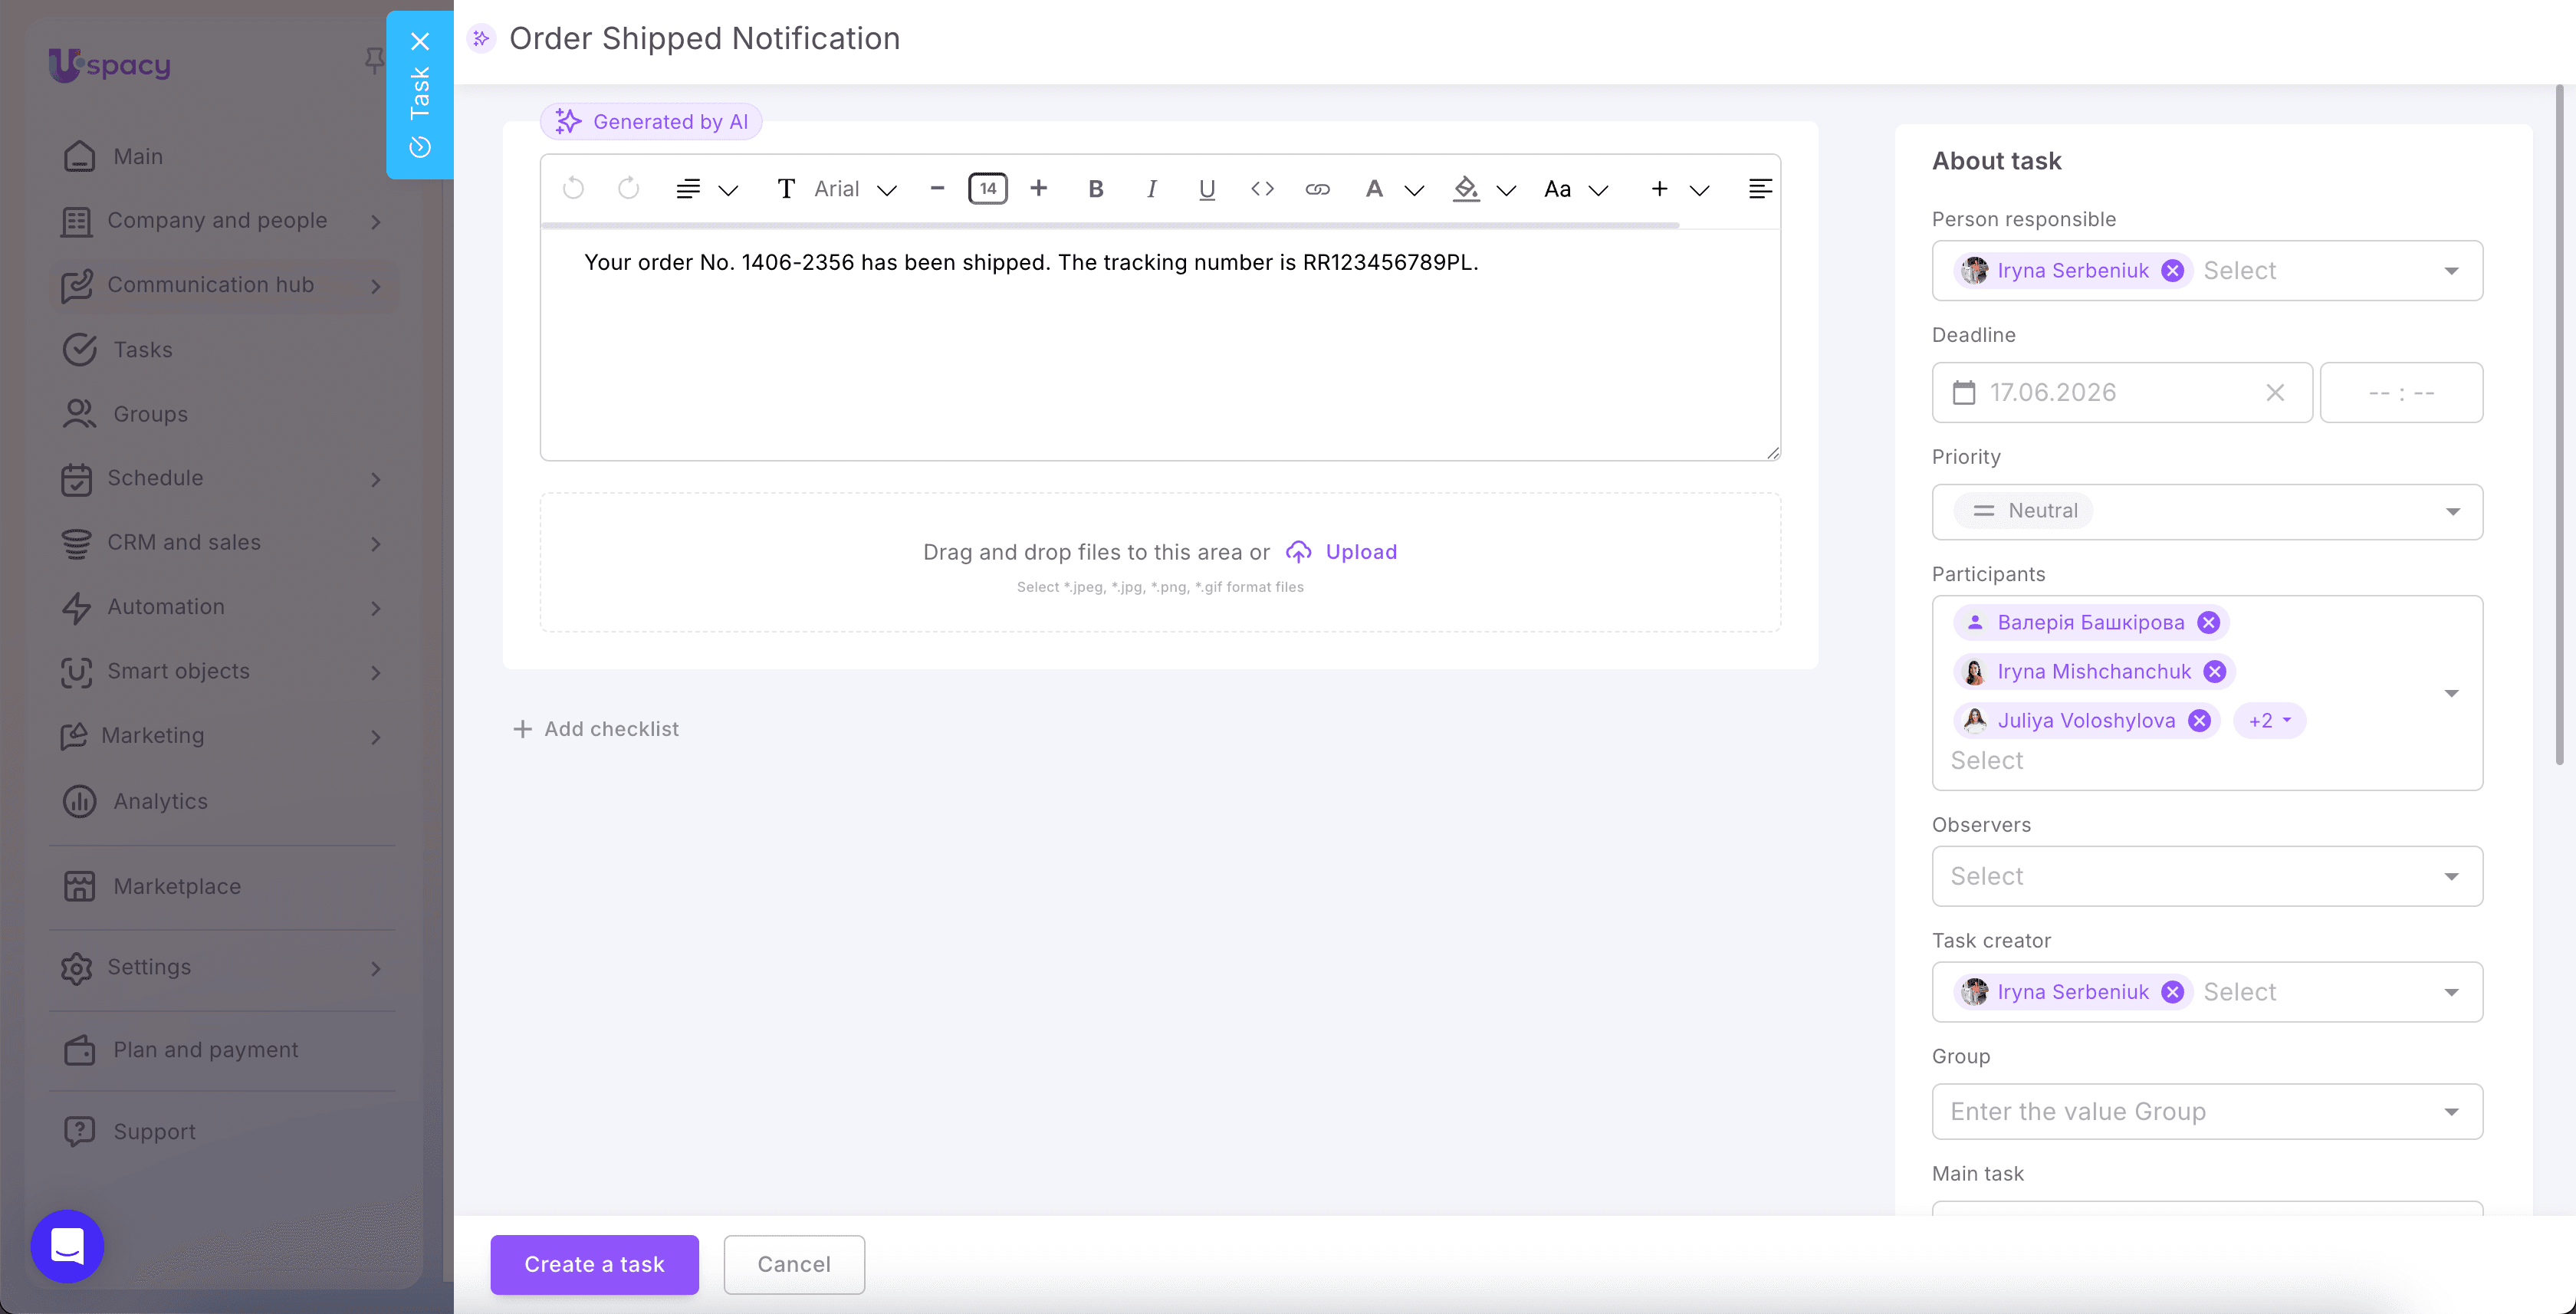The height and width of the screenshot is (1314, 2576).
Task: Click the Support question icon
Action: pos(79,1131)
